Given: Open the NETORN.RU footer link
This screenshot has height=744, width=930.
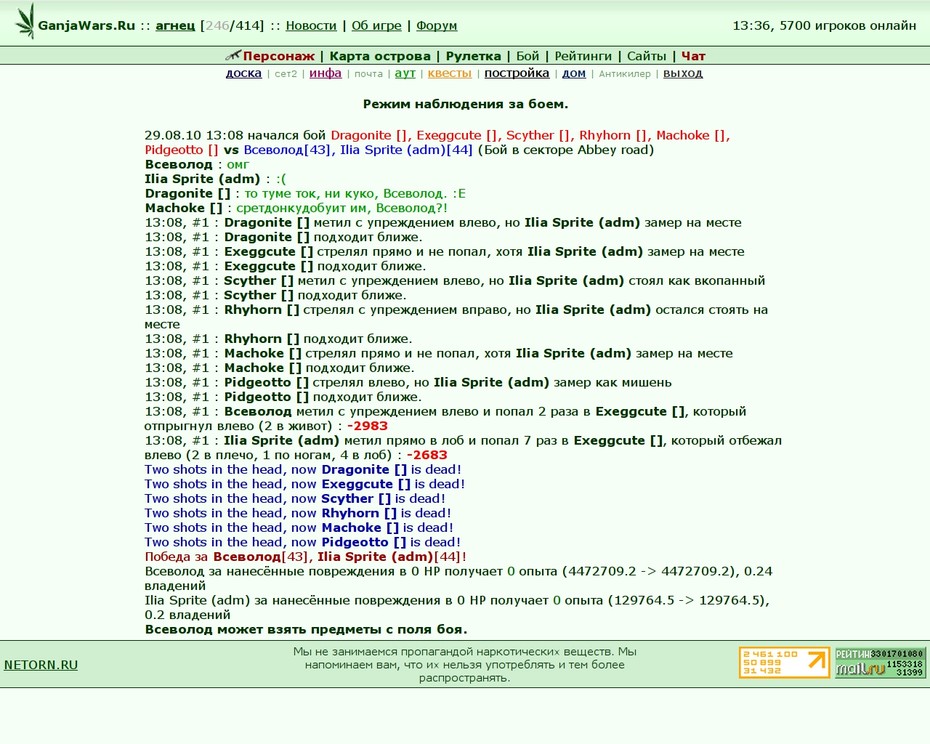Looking at the screenshot, I should 41,665.
